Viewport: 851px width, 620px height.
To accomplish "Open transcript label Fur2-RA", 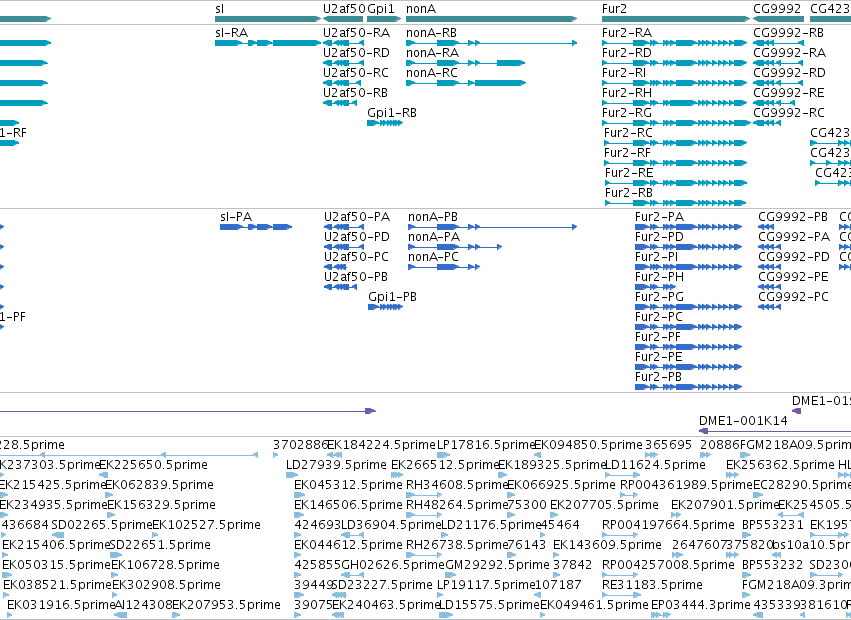I will tap(627, 33).
